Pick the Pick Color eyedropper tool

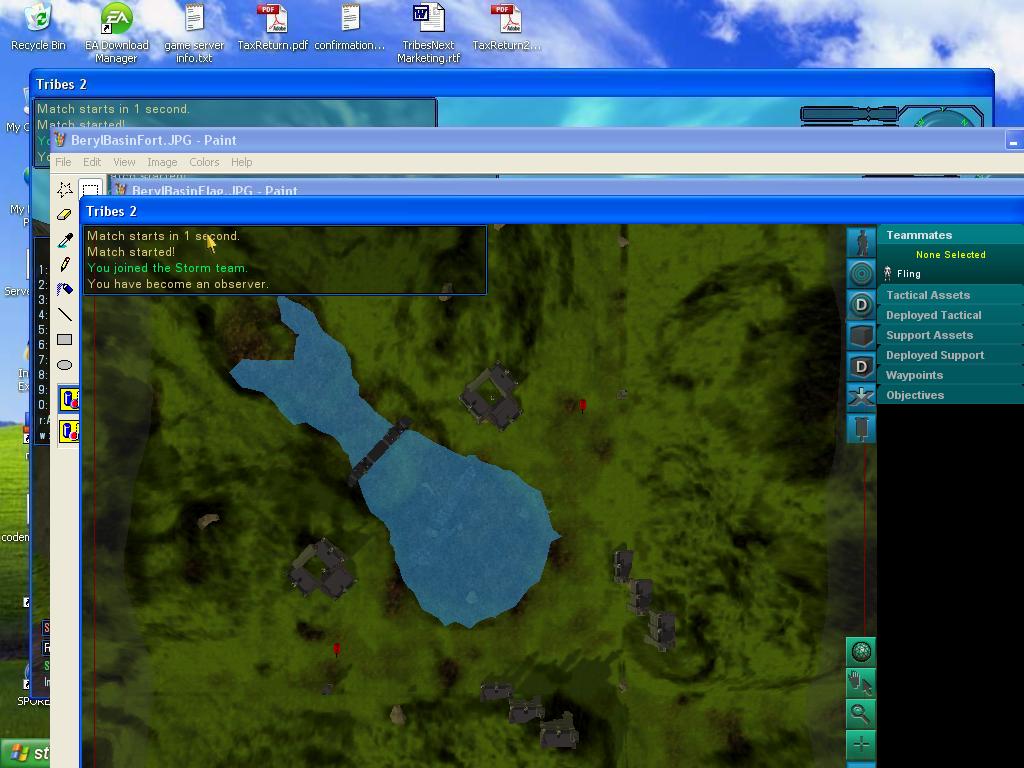pyautogui.click(x=65, y=240)
